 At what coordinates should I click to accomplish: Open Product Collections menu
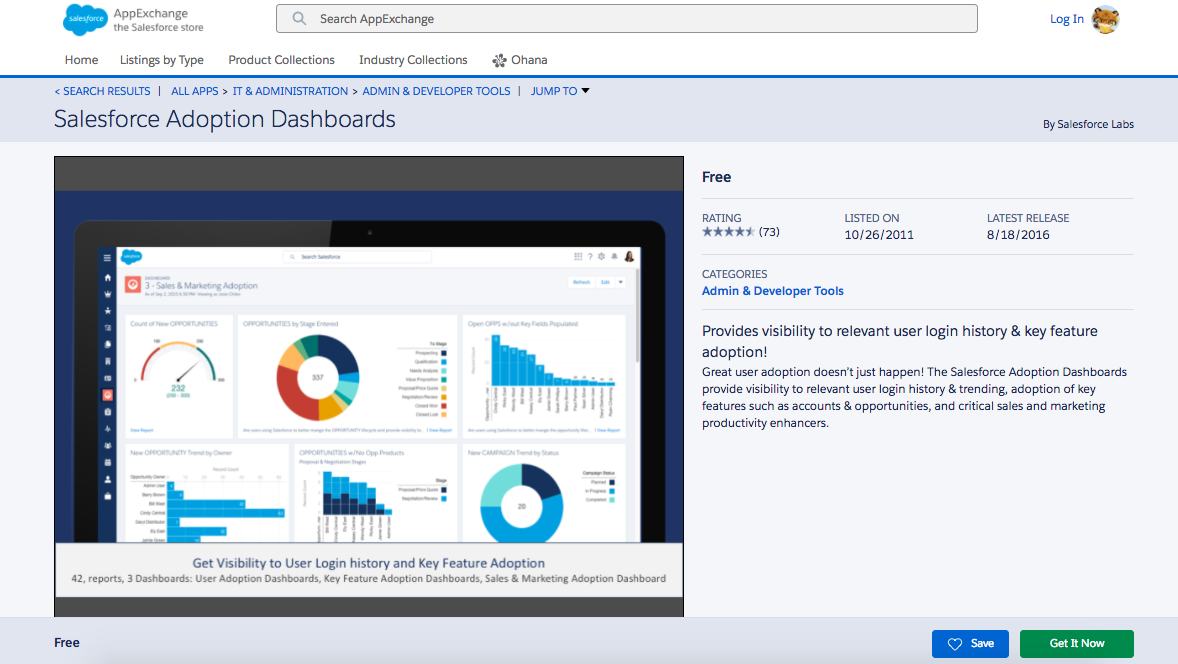pos(282,60)
